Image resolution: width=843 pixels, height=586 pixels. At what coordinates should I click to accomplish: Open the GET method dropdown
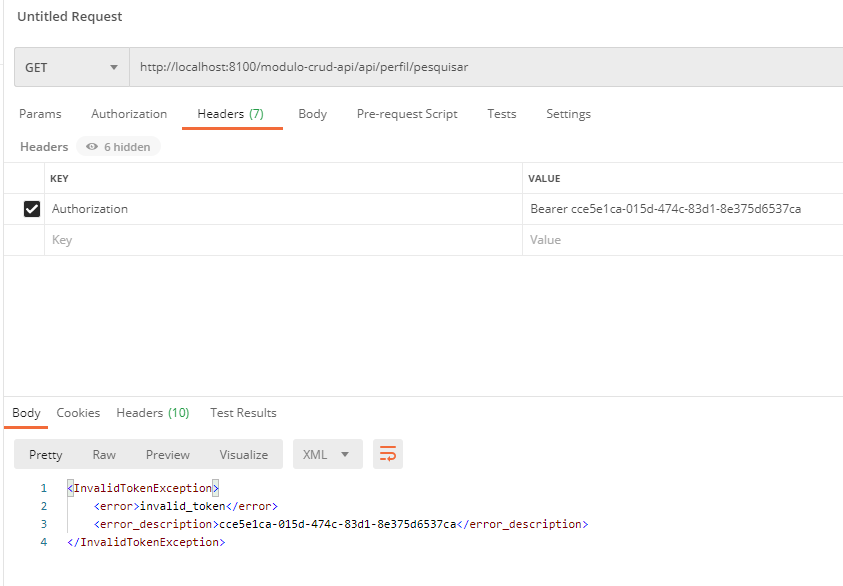(72, 67)
